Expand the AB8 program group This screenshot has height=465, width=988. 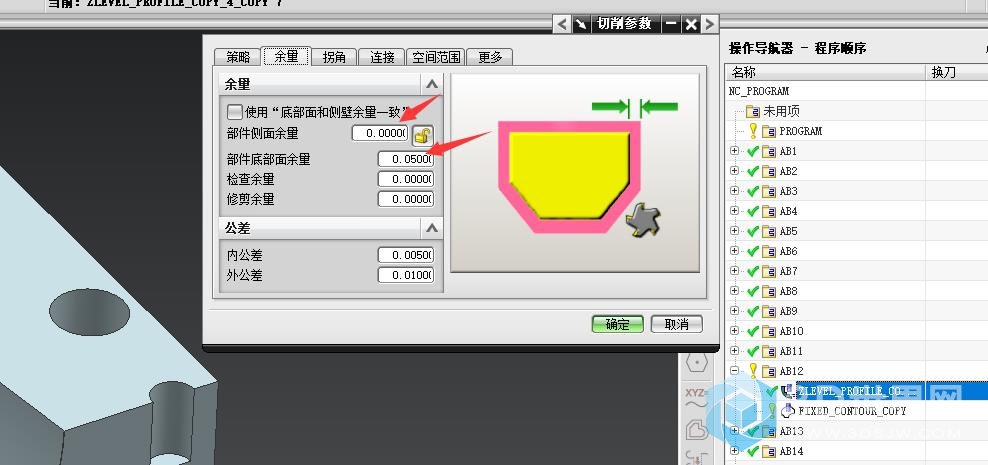[x=735, y=291]
